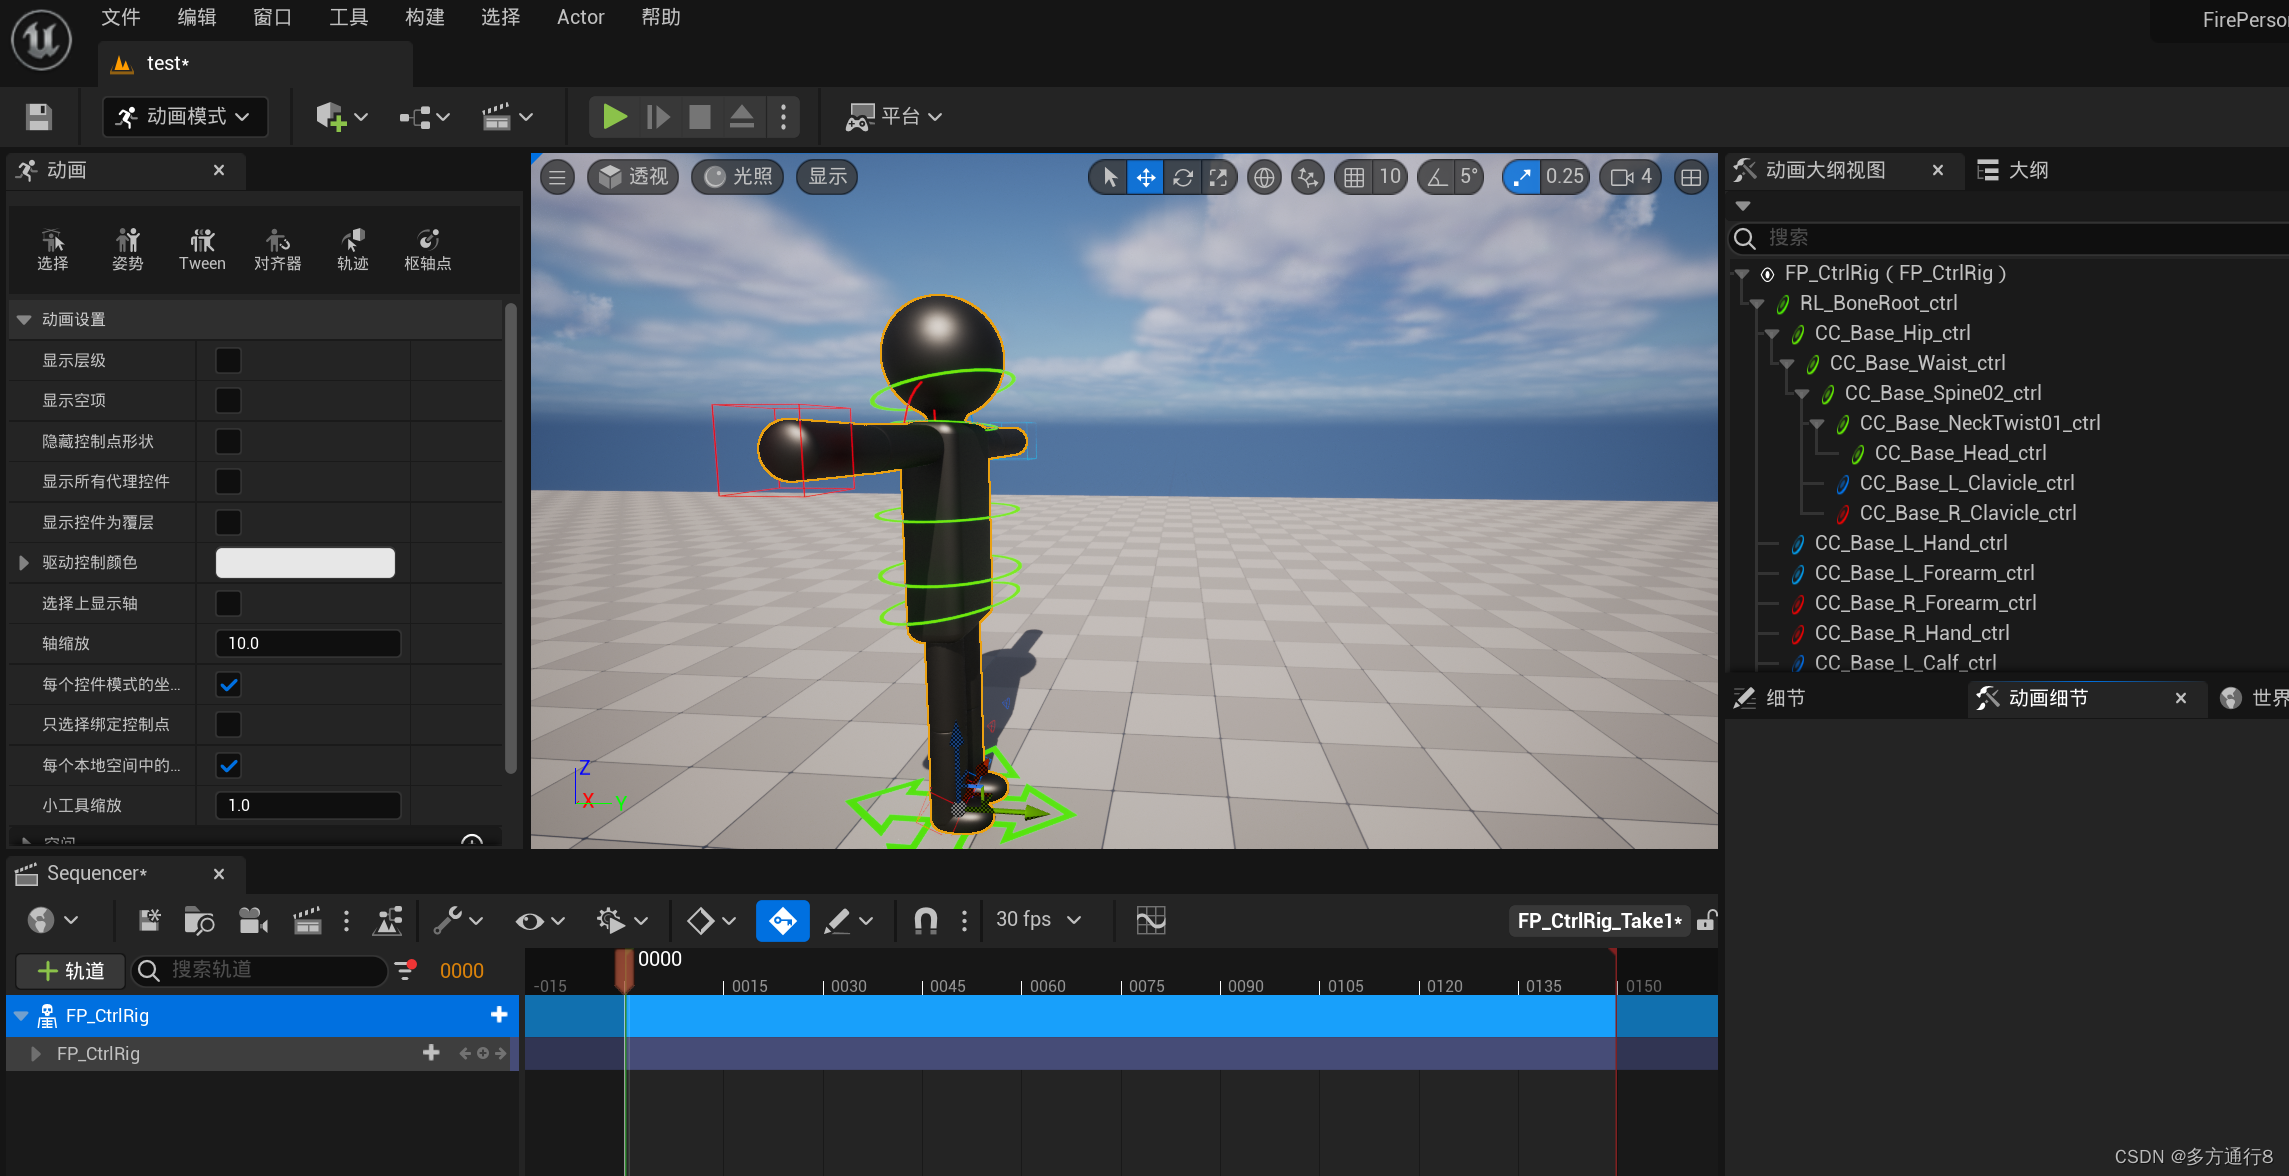Viewport: 2289px width, 1176px height.
Task: Select CC_Base_Head_ctrl in the outliner
Action: (1960, 453)
